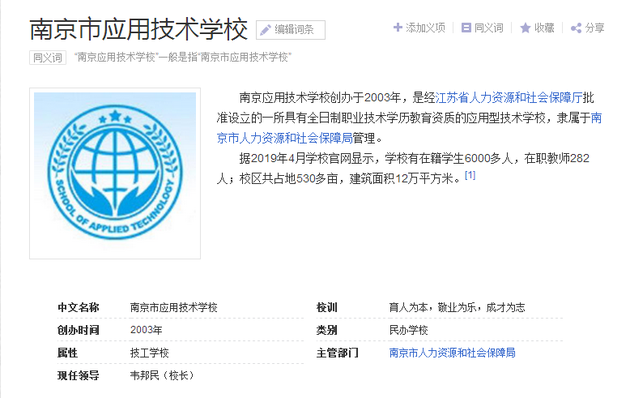
Task: Click the pencil icon in 编辑词条 button
Action: pos(265,30)
